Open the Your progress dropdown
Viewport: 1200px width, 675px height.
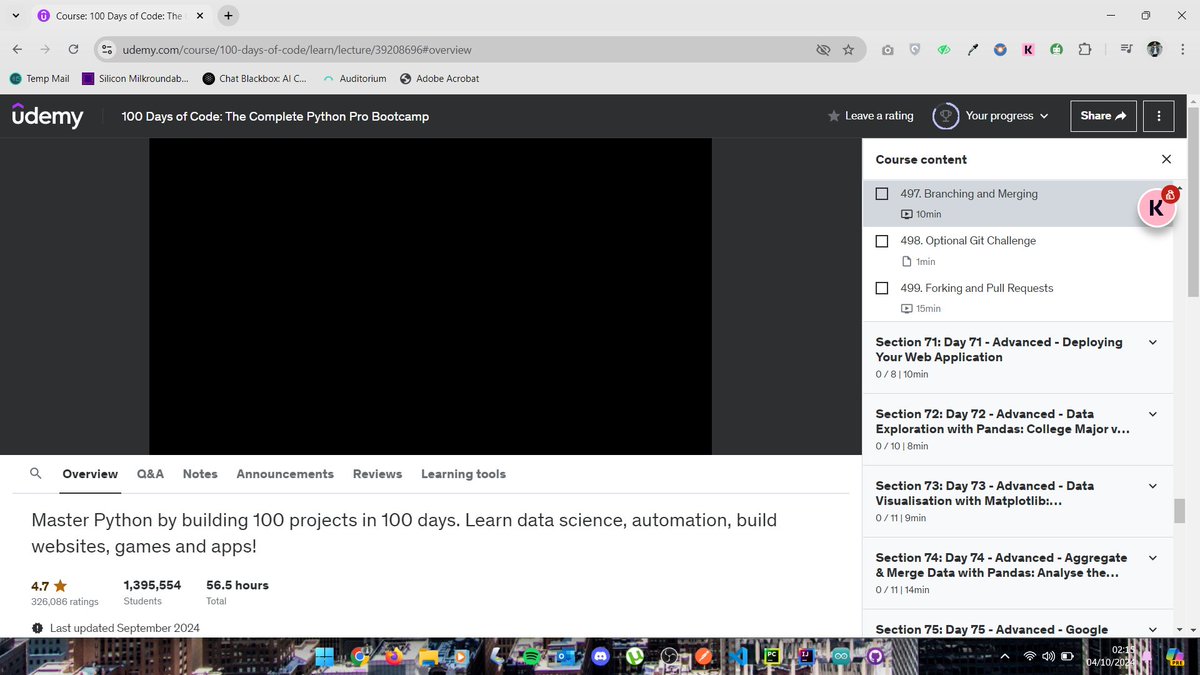point(1007,116)
